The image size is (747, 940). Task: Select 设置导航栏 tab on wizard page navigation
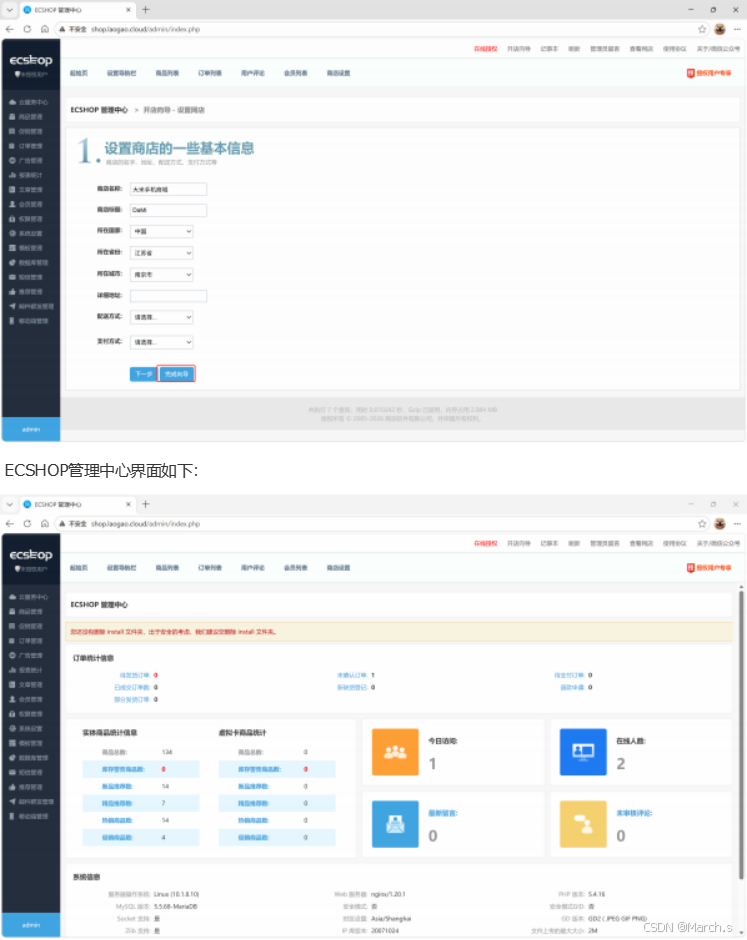click(x=122, y=73)
